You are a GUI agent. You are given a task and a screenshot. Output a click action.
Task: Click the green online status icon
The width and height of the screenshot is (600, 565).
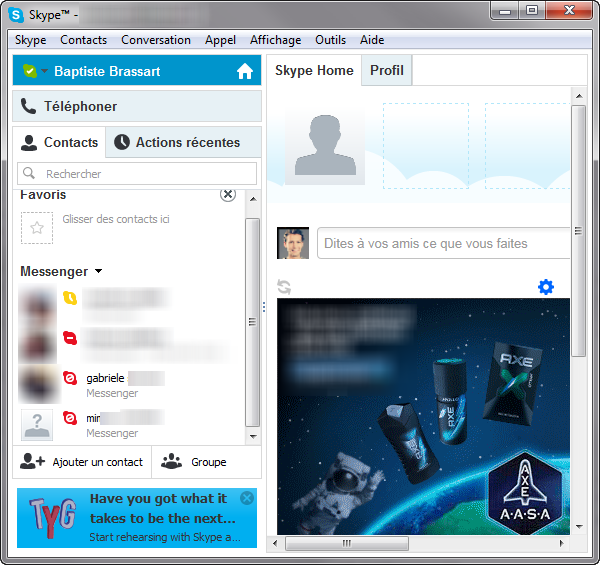[30, 71]
